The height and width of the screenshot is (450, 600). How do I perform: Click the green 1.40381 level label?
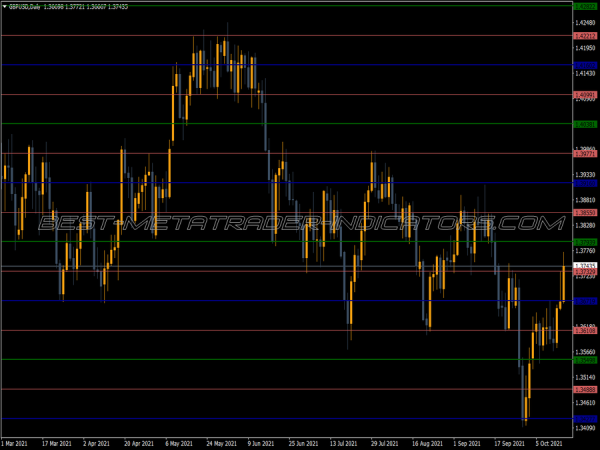(585, 124)
